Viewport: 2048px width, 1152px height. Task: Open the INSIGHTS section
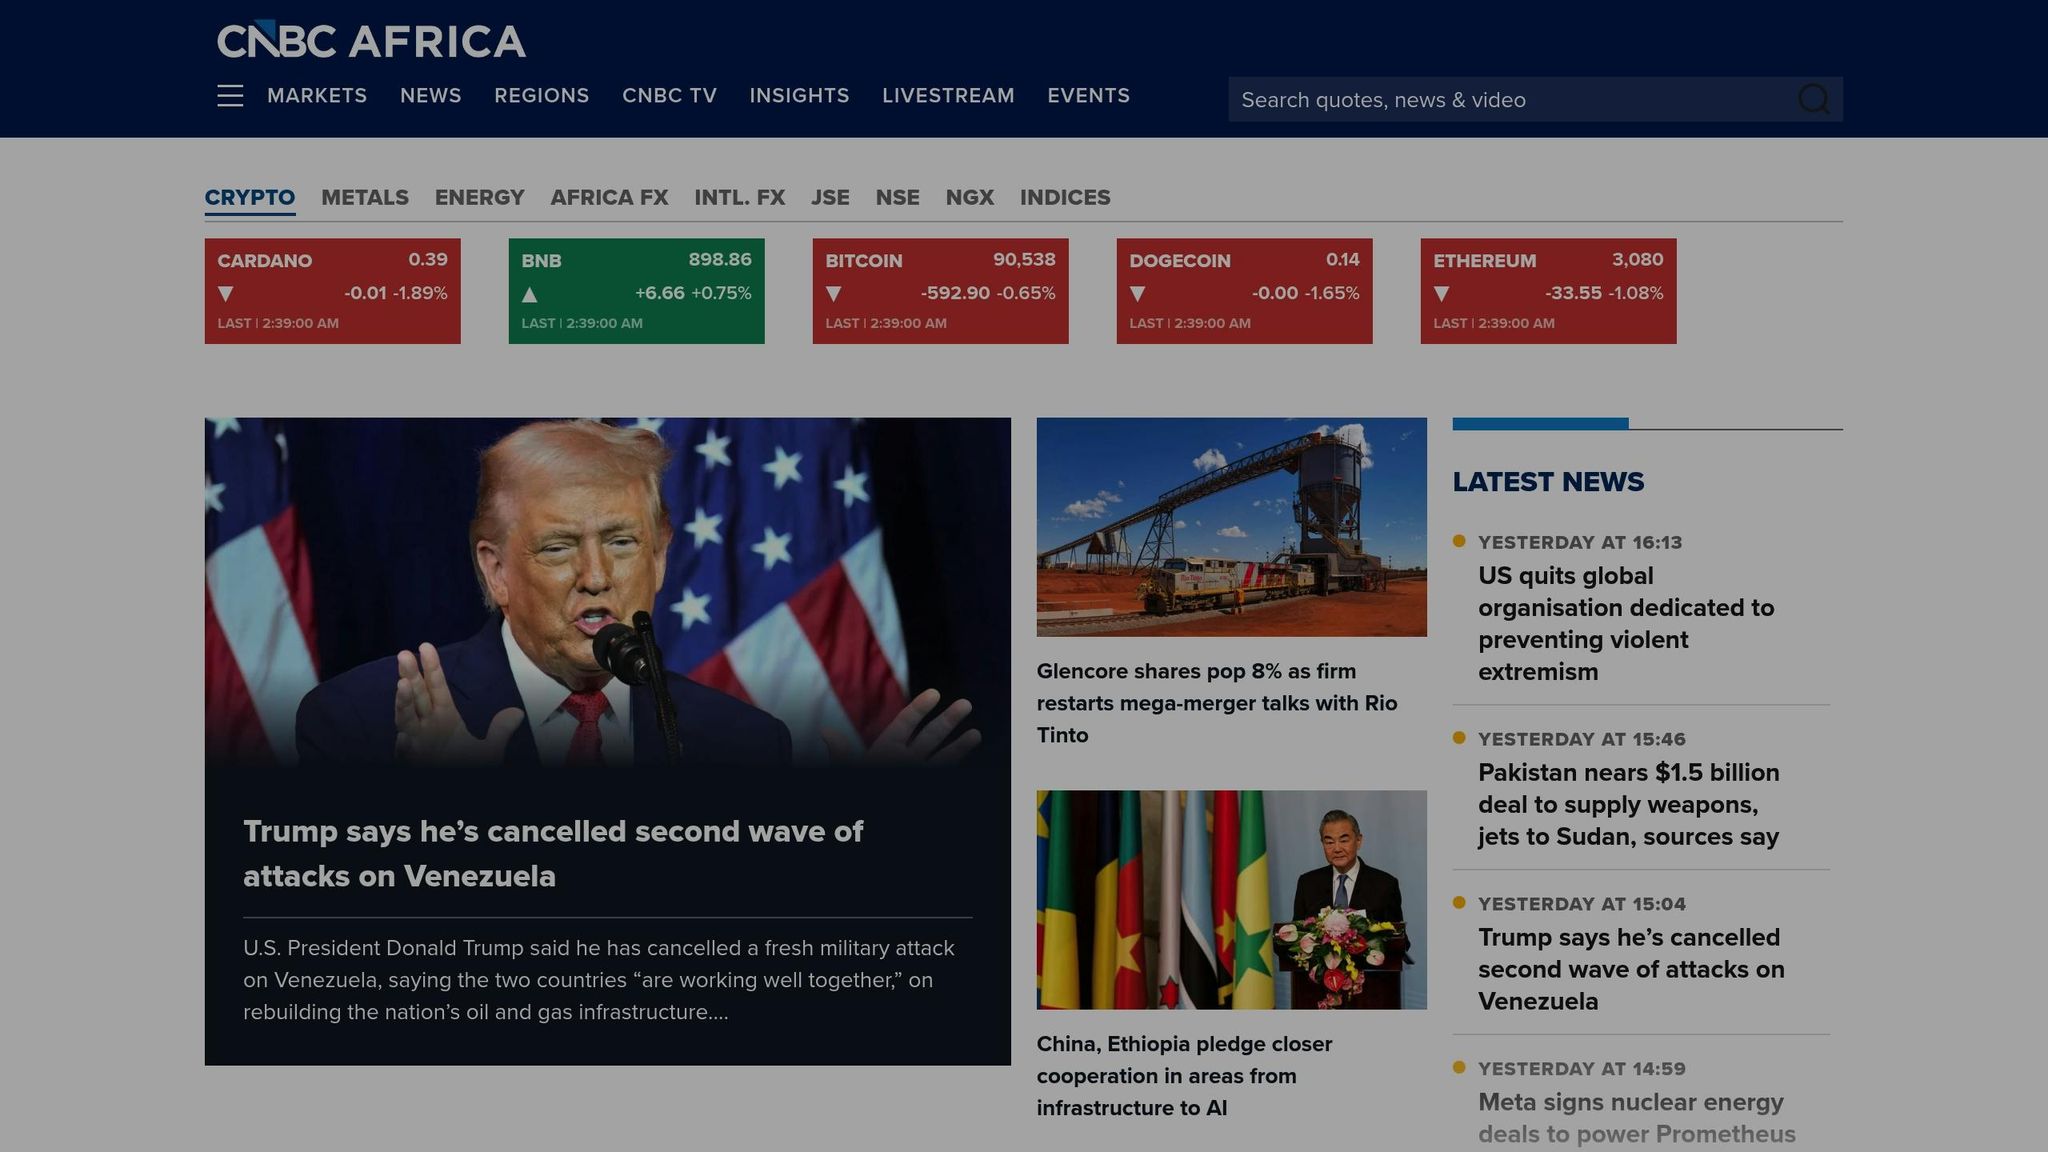799,96
